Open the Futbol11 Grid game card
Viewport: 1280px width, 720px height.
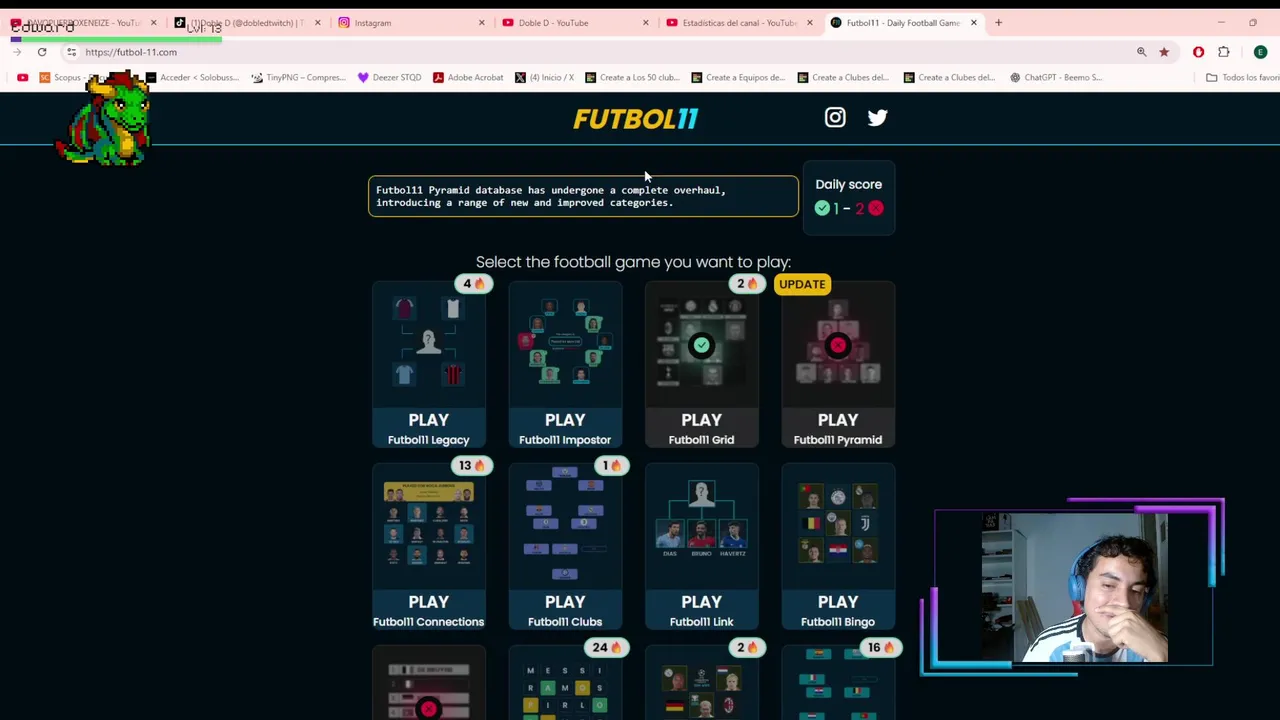[x=701, y=365]
